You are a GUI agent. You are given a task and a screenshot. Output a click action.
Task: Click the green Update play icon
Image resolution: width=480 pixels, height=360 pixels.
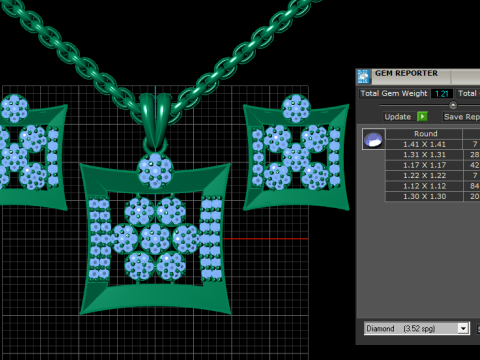pos(422,117)
